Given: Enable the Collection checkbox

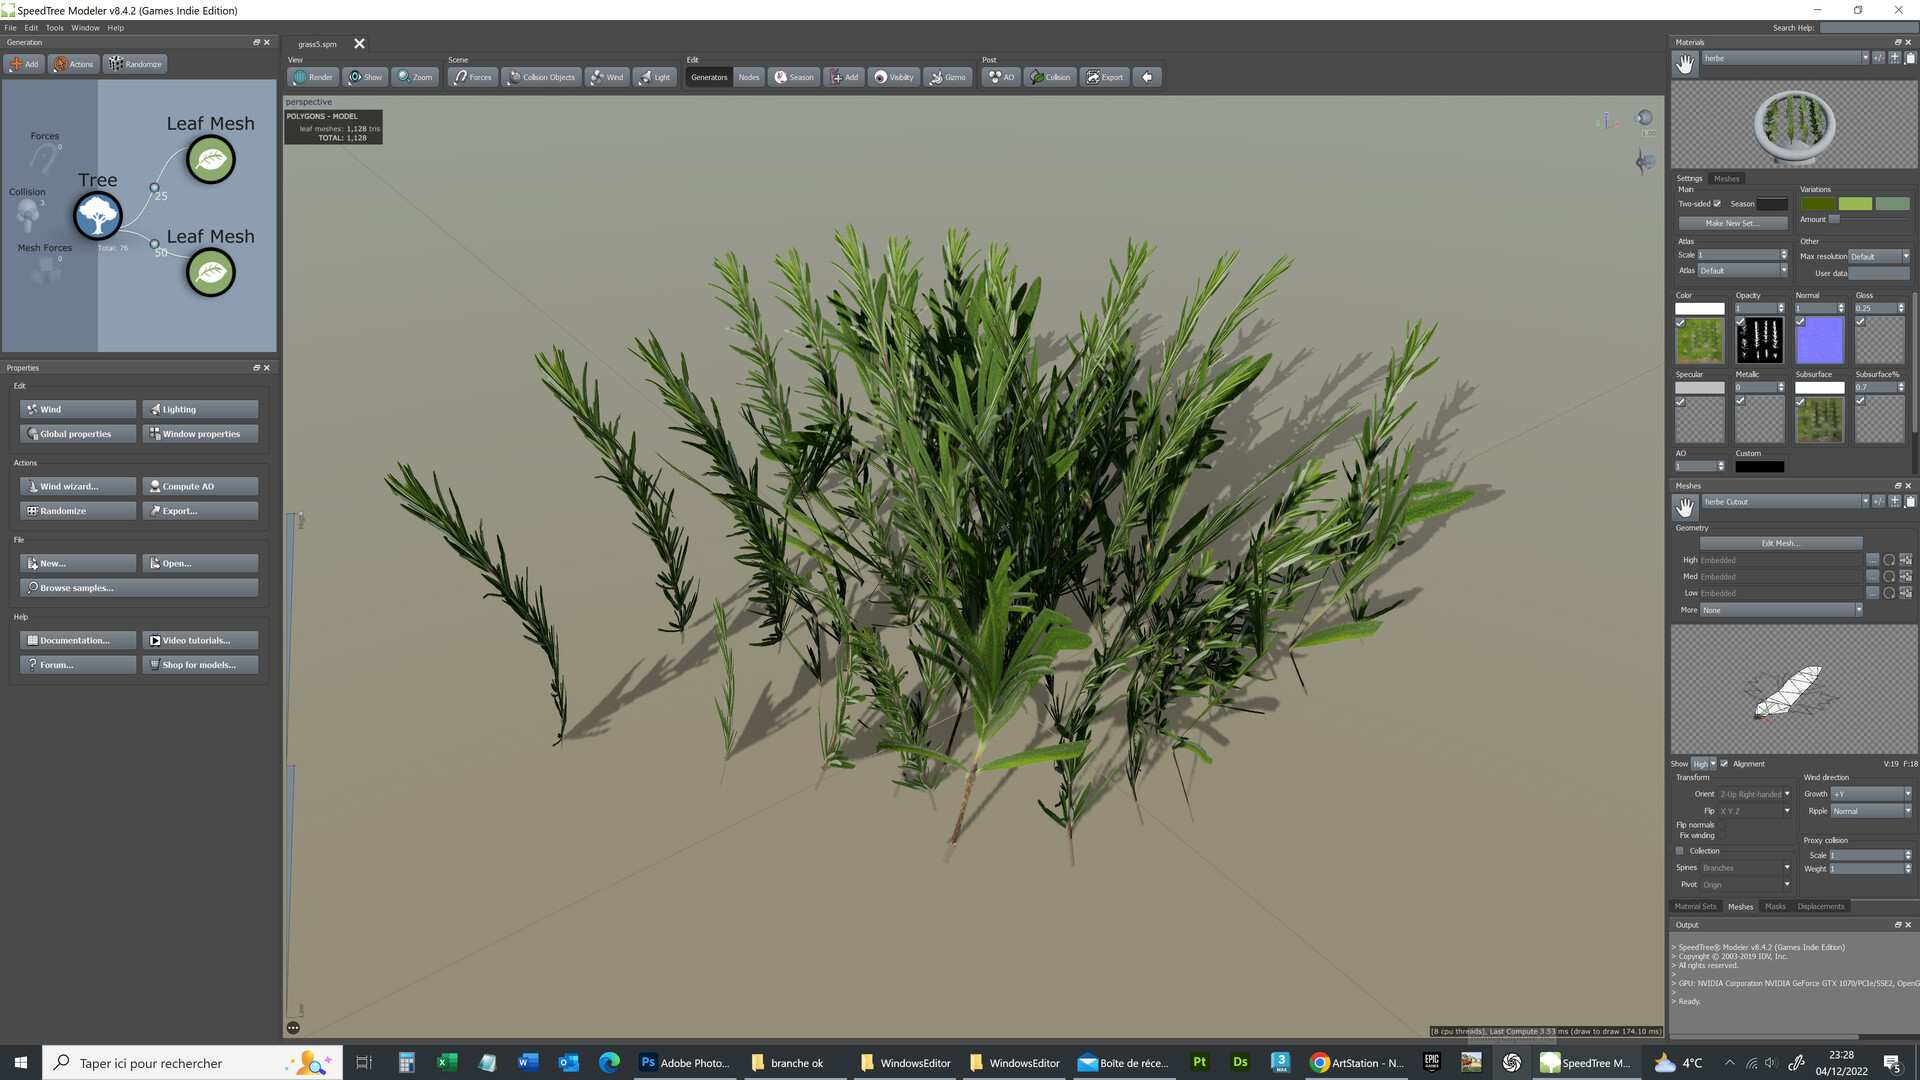Looking at the screenshot, I should [x=1680, y=851].
